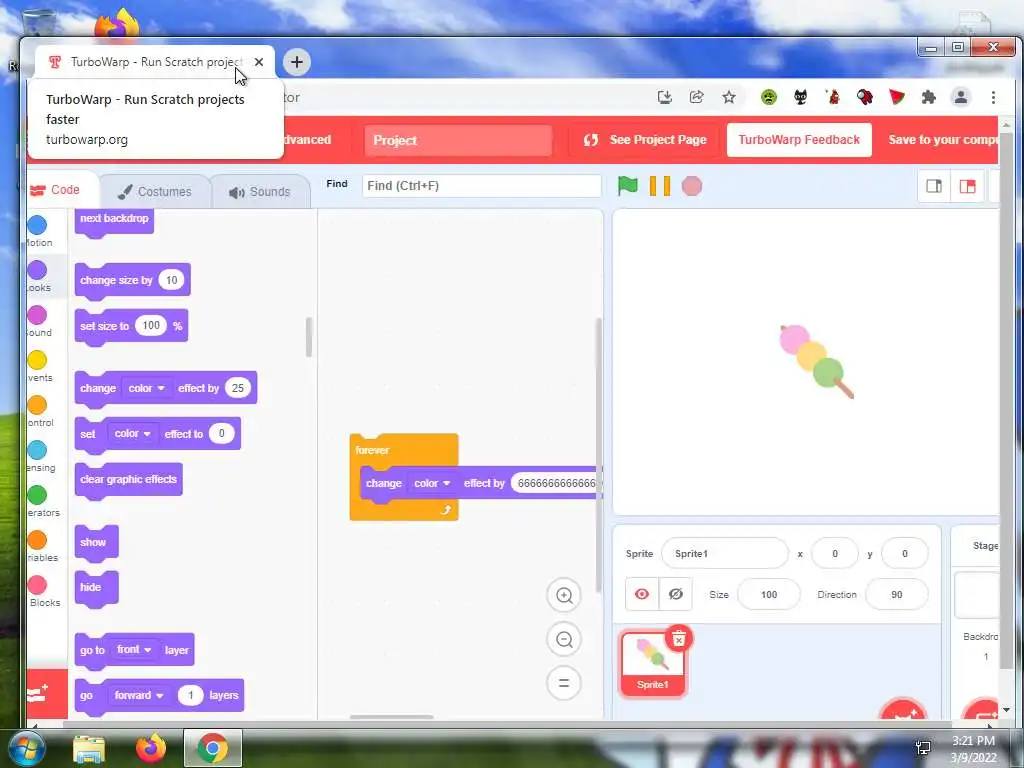Click the block palette vertical scrollbar
Screen dimensions: 1024x768
point(309,337)
